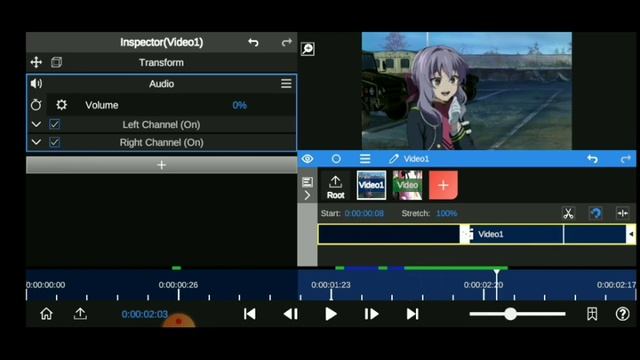Edit the Volume value 0%

[x=239, y=105]
